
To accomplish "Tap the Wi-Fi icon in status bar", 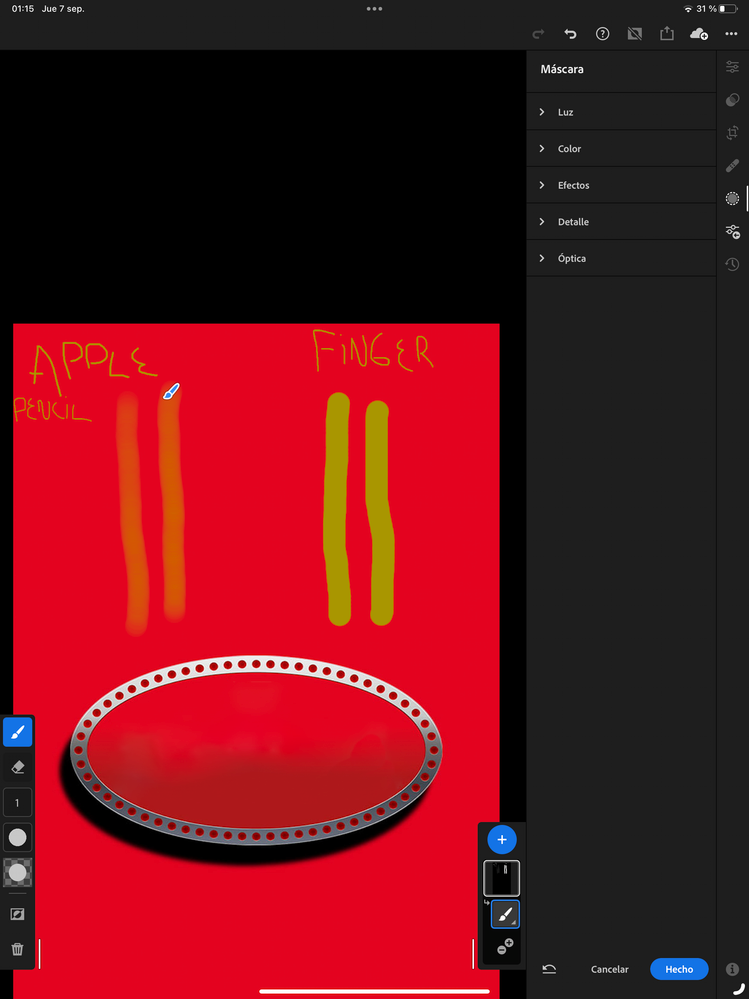I will click(688, 9).
